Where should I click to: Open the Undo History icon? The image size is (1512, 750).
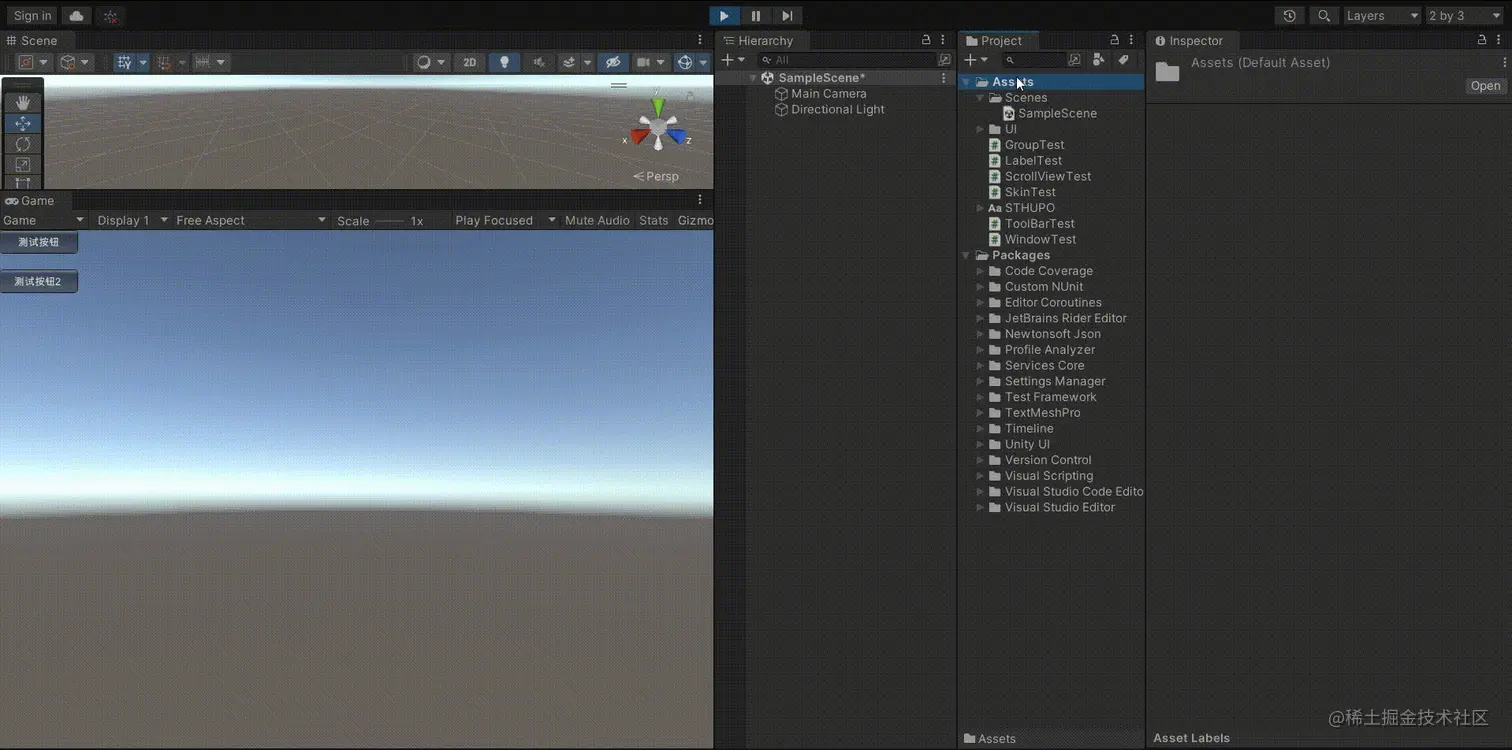pyautogui.click(x=1289, y=16)
